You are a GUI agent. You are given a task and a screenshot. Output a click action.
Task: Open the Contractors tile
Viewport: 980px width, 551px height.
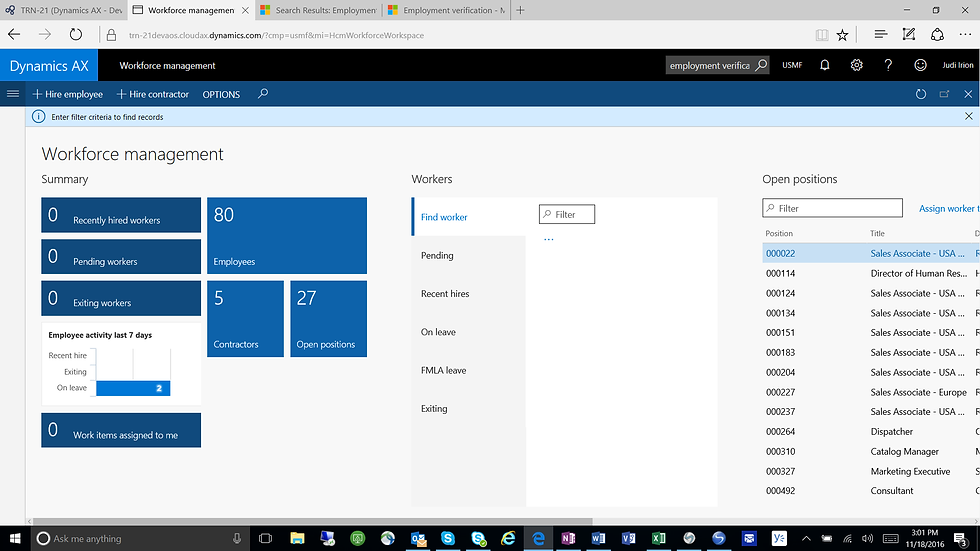(246, 319)
